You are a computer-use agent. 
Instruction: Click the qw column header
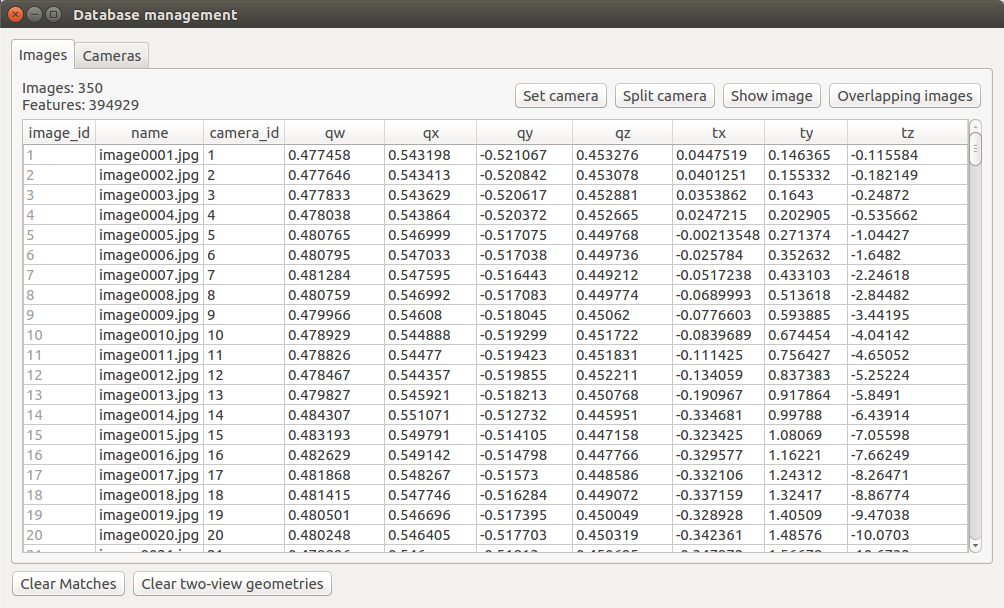click(334, 132)
